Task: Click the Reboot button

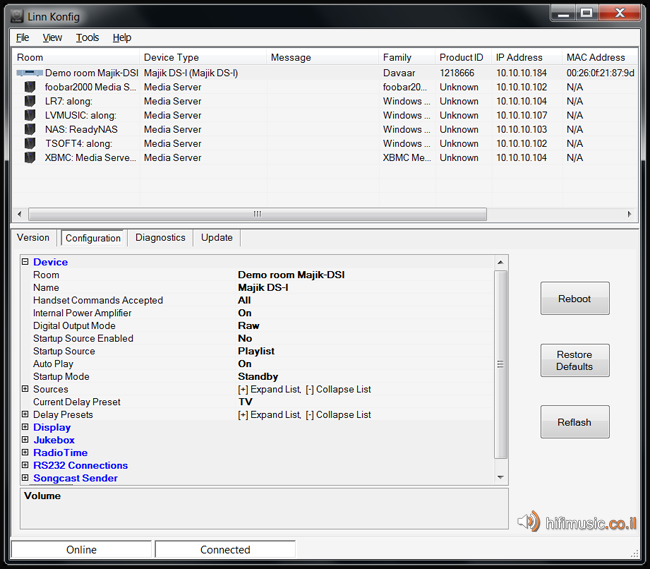Action: click(575, 298)
